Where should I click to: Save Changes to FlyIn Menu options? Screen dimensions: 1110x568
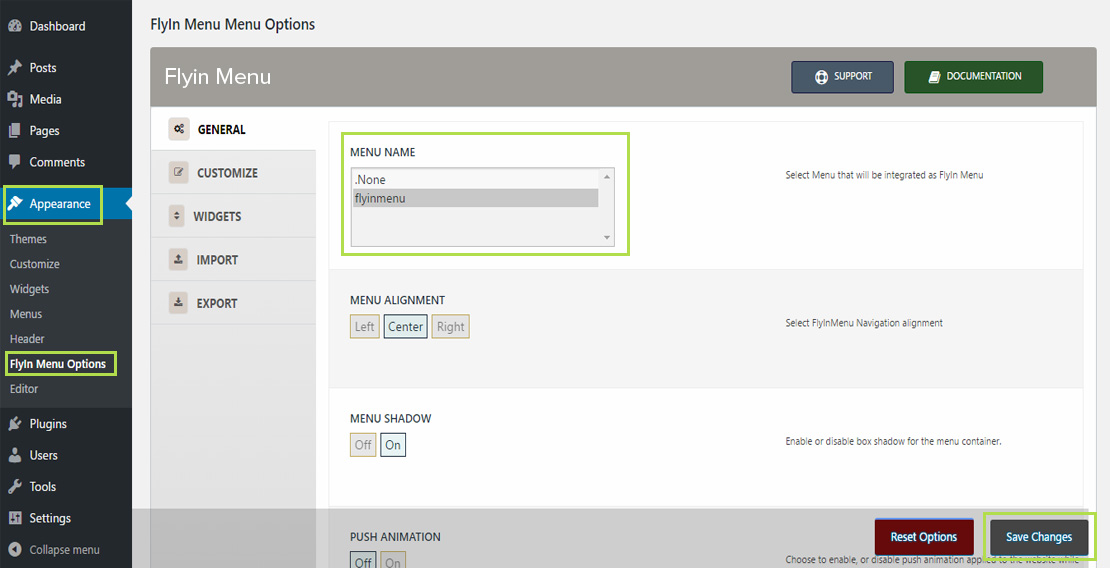1039,537
